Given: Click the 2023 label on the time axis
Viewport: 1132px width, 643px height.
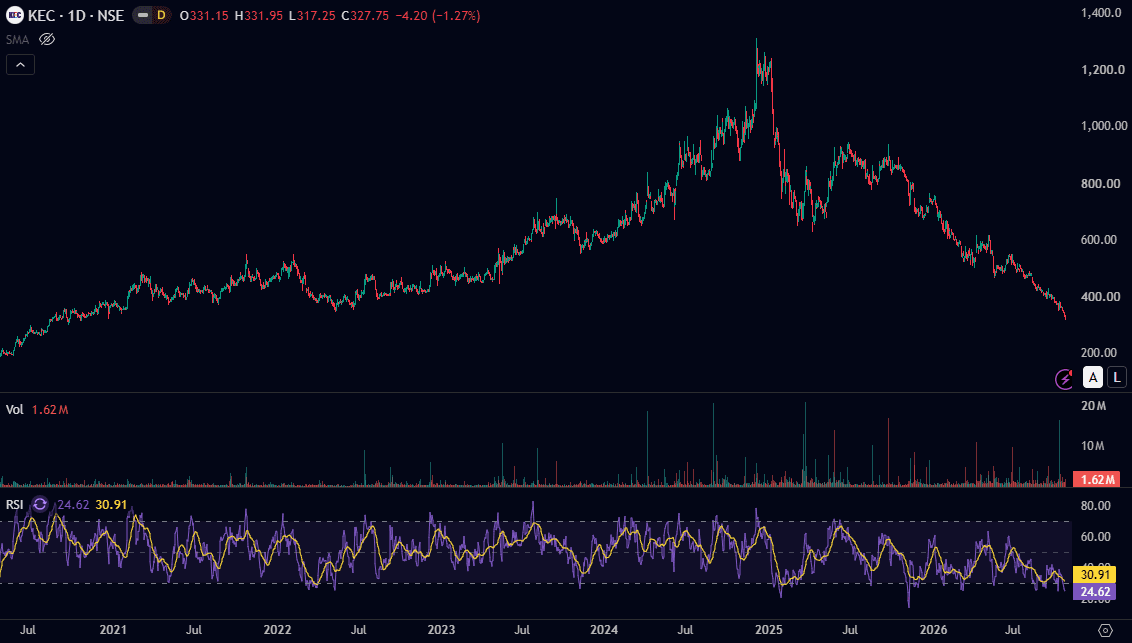Looking at the screenshot, I should click(x=441, y=630).
